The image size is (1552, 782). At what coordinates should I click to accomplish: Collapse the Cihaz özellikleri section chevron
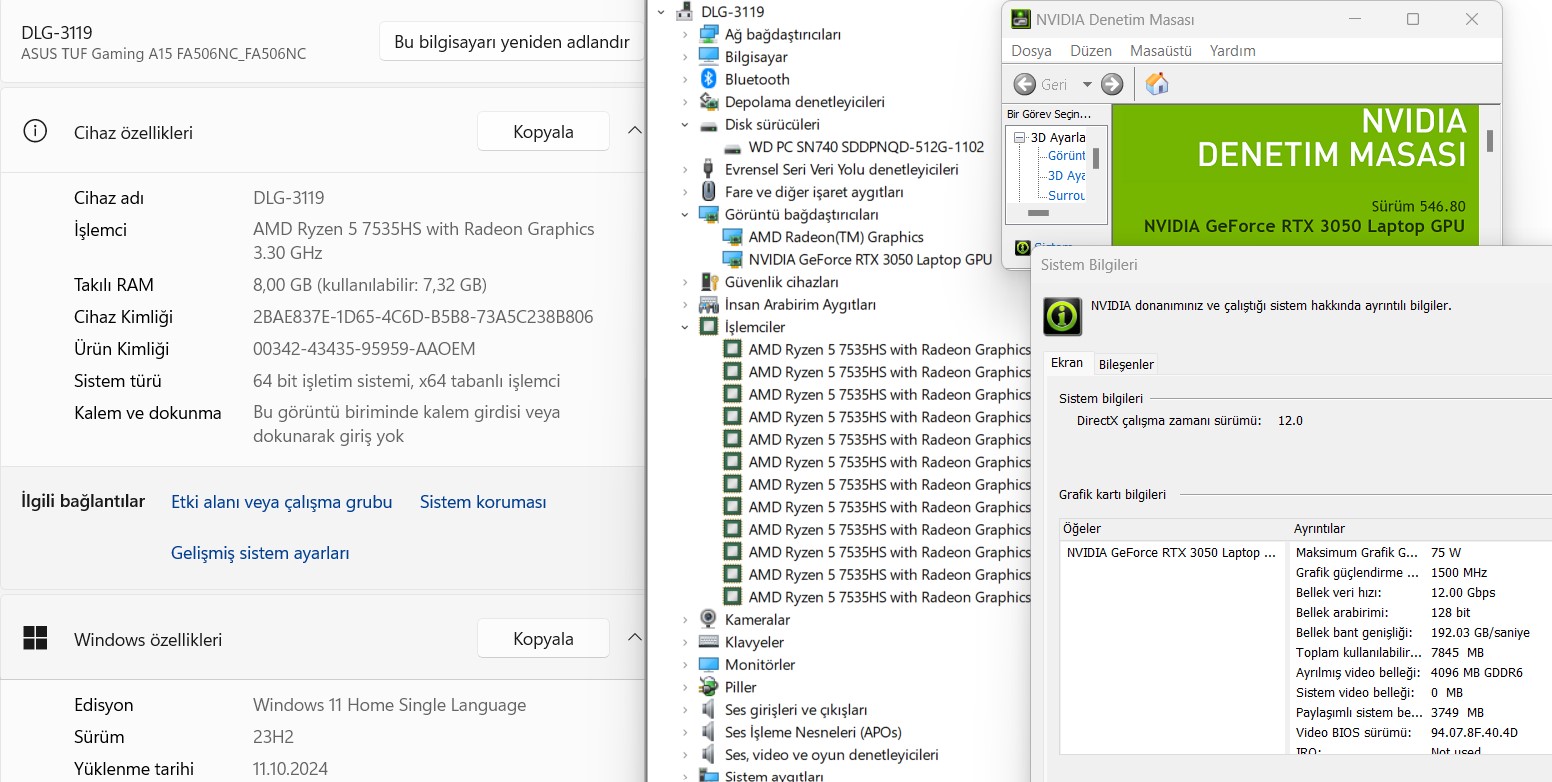tap(634, 131)
